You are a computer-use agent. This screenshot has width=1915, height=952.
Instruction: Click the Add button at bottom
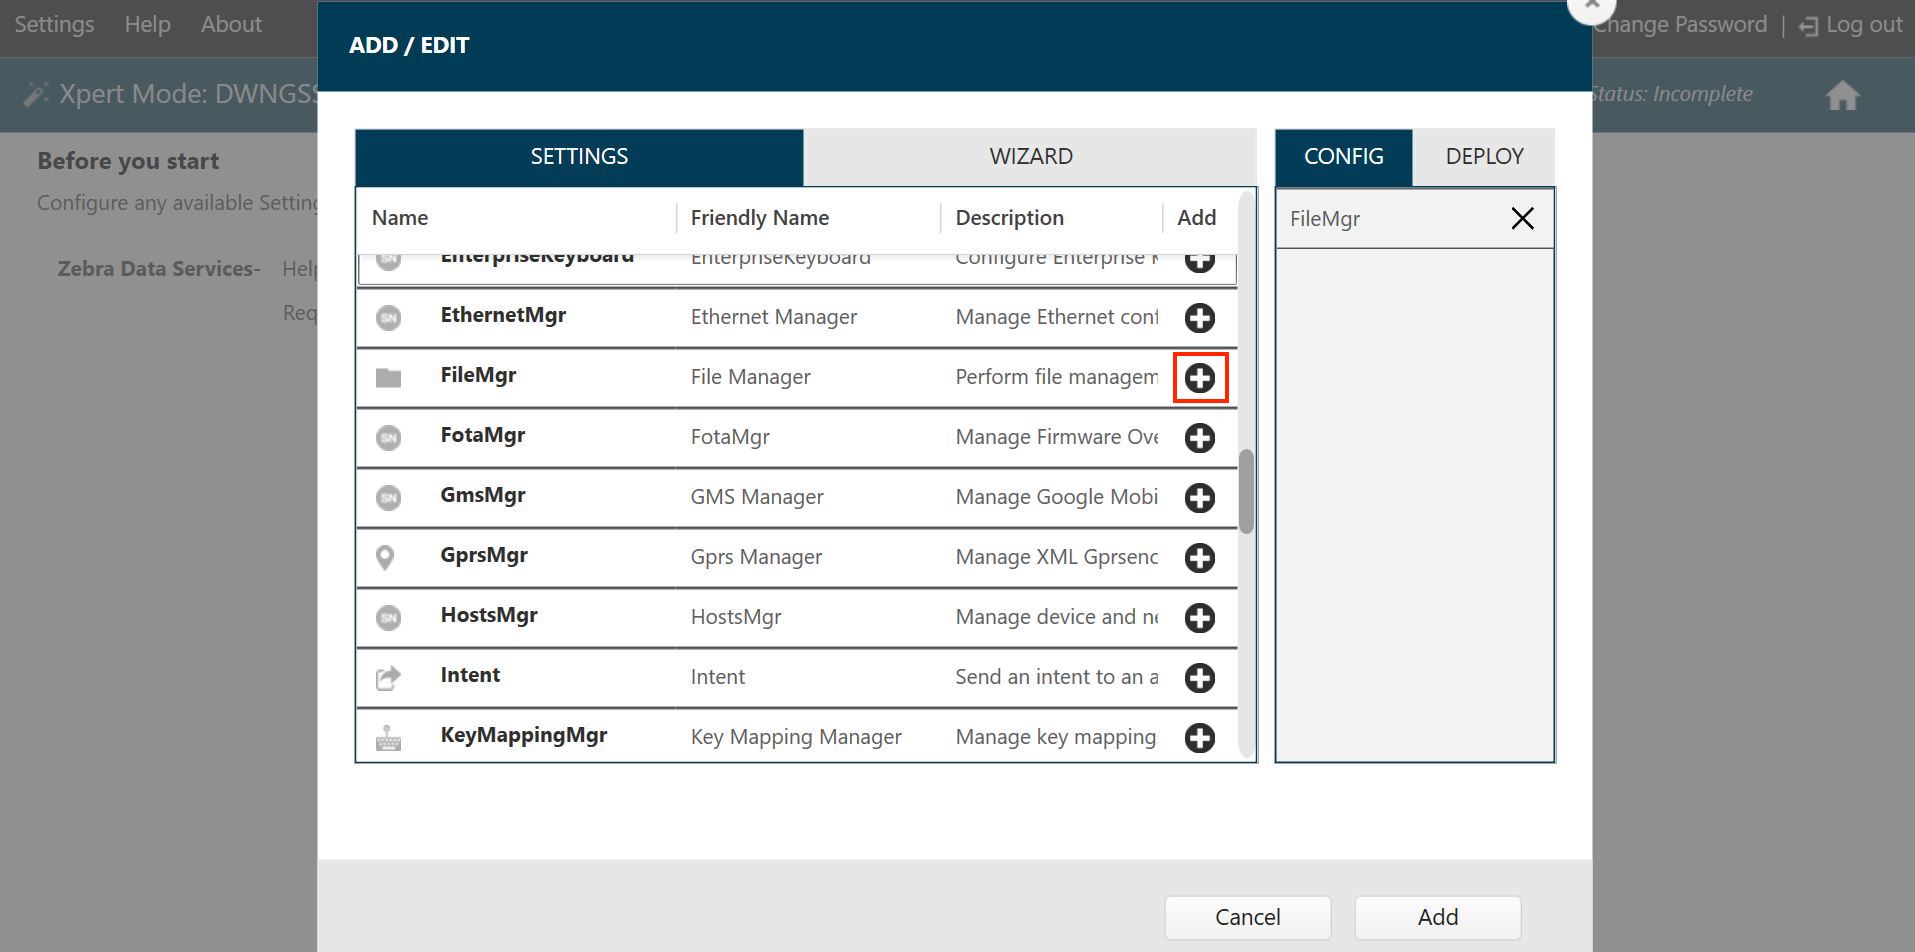click(x=1437, y=917)
